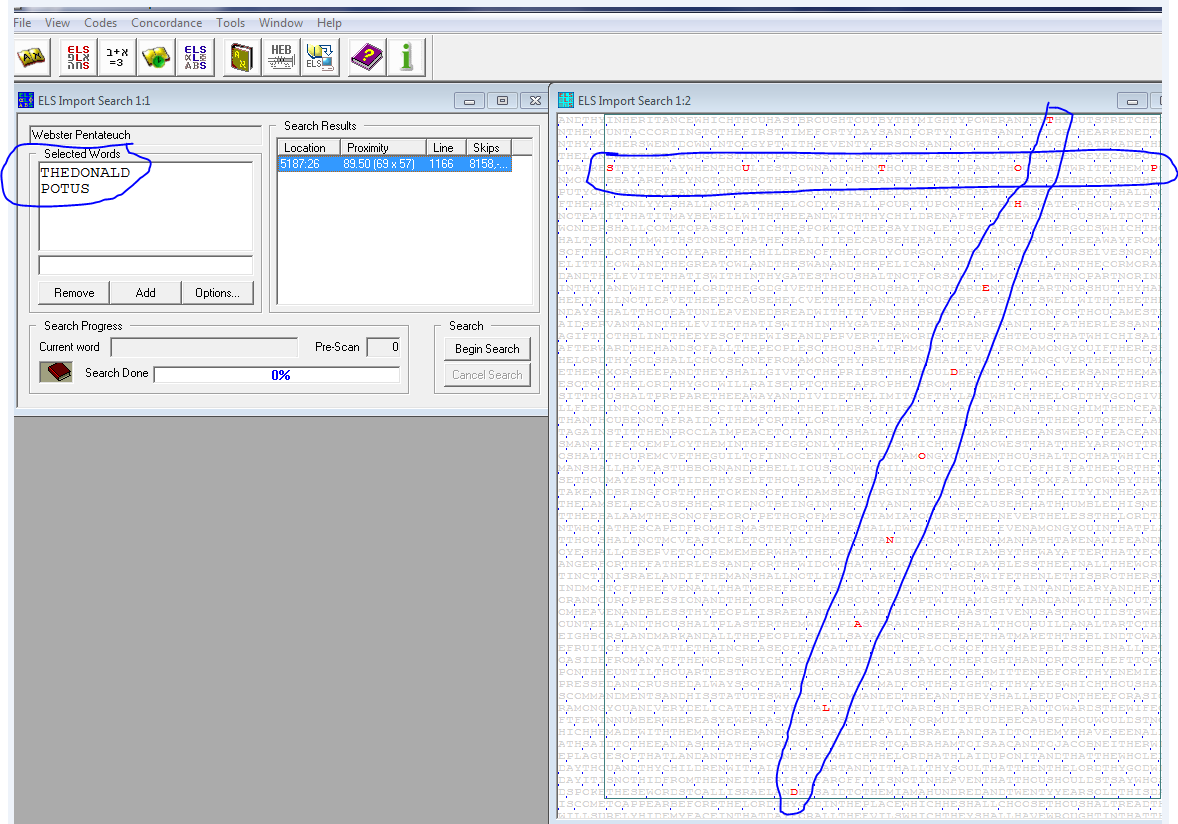Open the Window menu
This screenshot has width=1178, height=824.
coord(281,23)
